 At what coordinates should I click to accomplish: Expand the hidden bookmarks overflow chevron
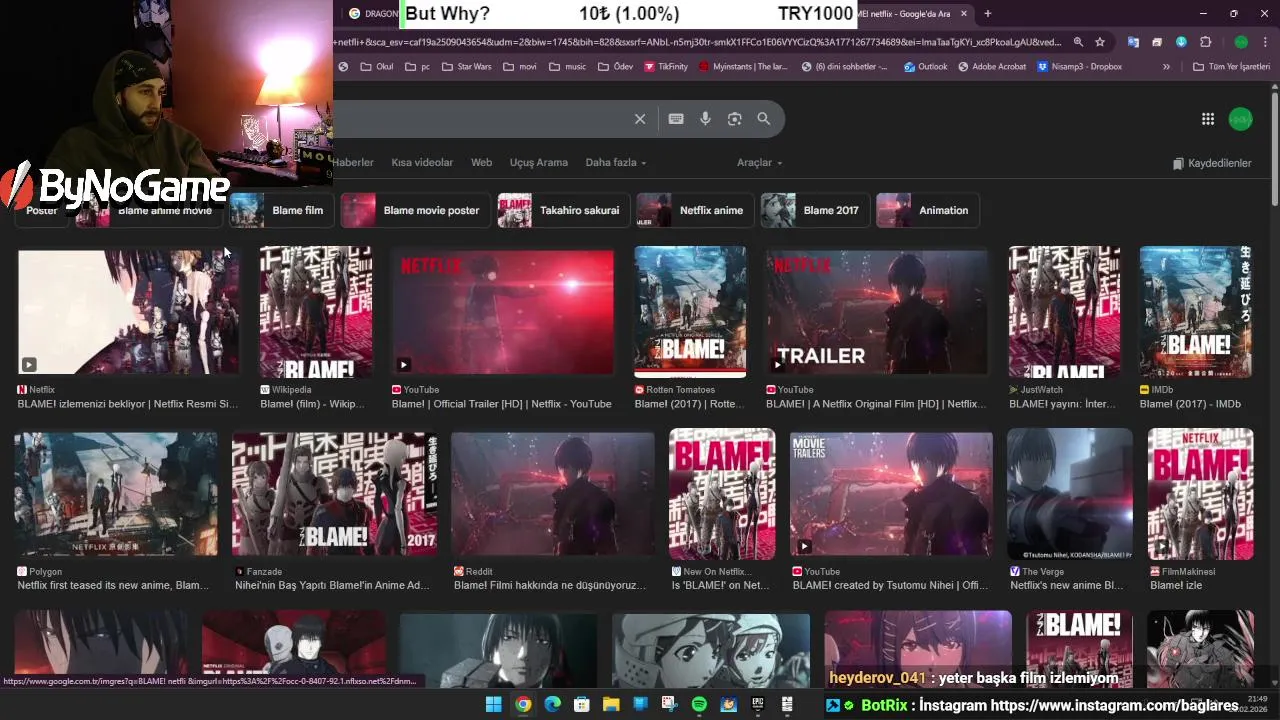pyautogui.click(x=1166, y=67)
